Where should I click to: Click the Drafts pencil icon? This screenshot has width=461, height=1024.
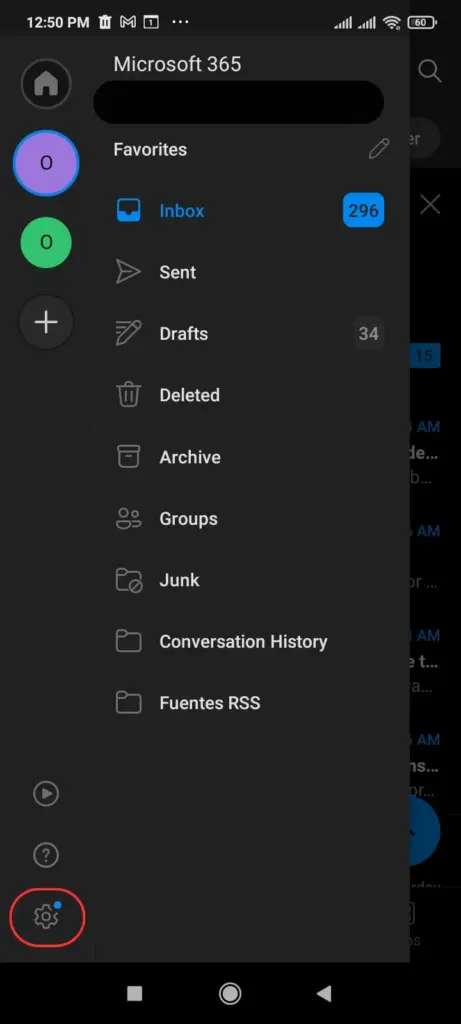click(128, 333)
